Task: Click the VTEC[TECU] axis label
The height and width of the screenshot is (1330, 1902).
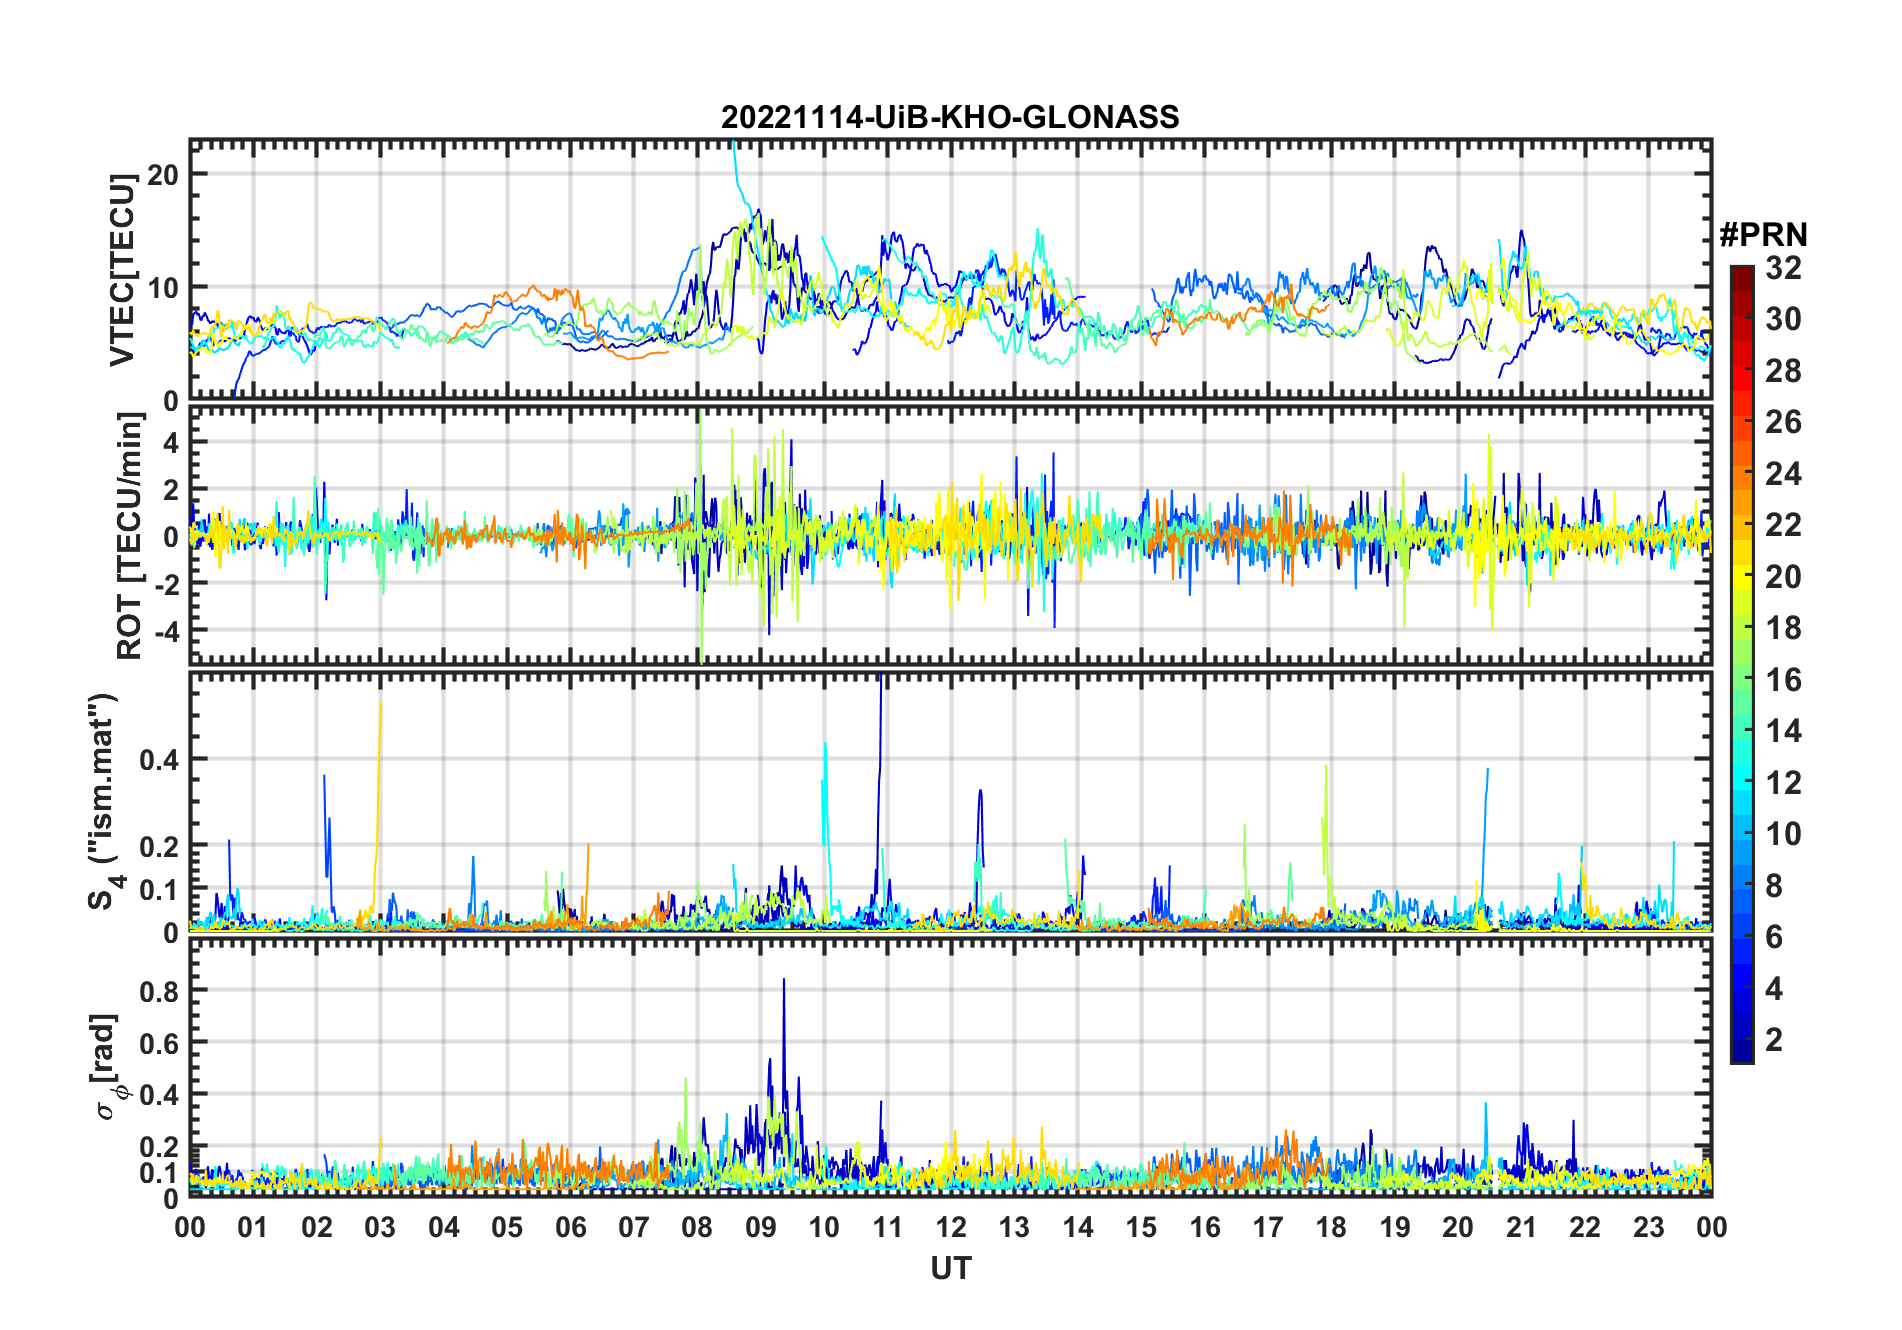Action: [123, 270]
